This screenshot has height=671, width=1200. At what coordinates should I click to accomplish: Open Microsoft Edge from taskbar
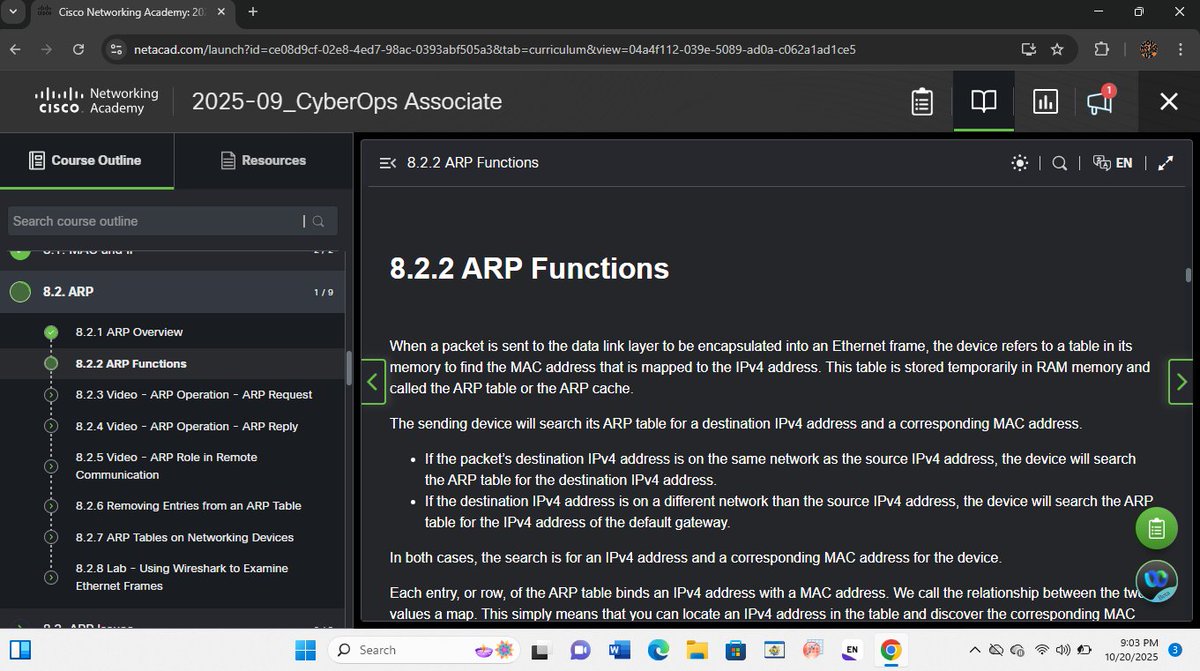tap(658, 650)
